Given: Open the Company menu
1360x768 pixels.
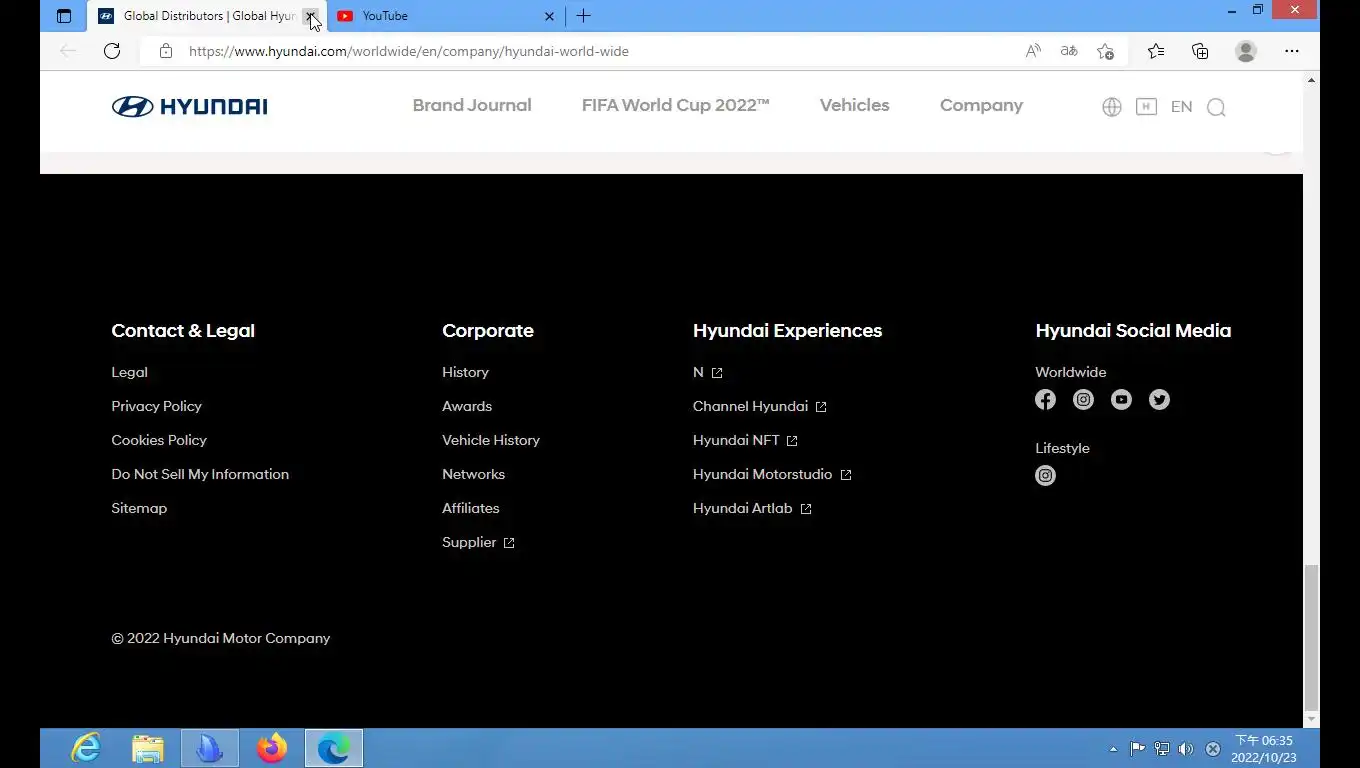Looking at the screenshot, I should tap(981, 105).
